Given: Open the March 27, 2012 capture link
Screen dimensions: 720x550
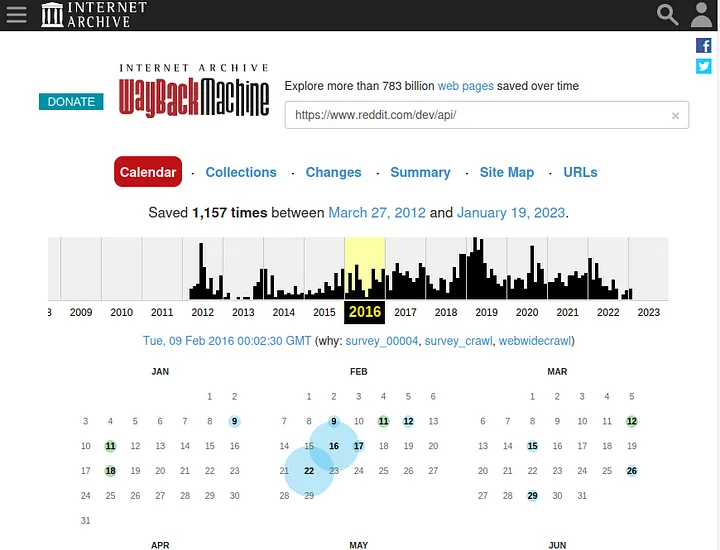Looking at the screenshot, I should pyautogui.click(x=377, y=213).
